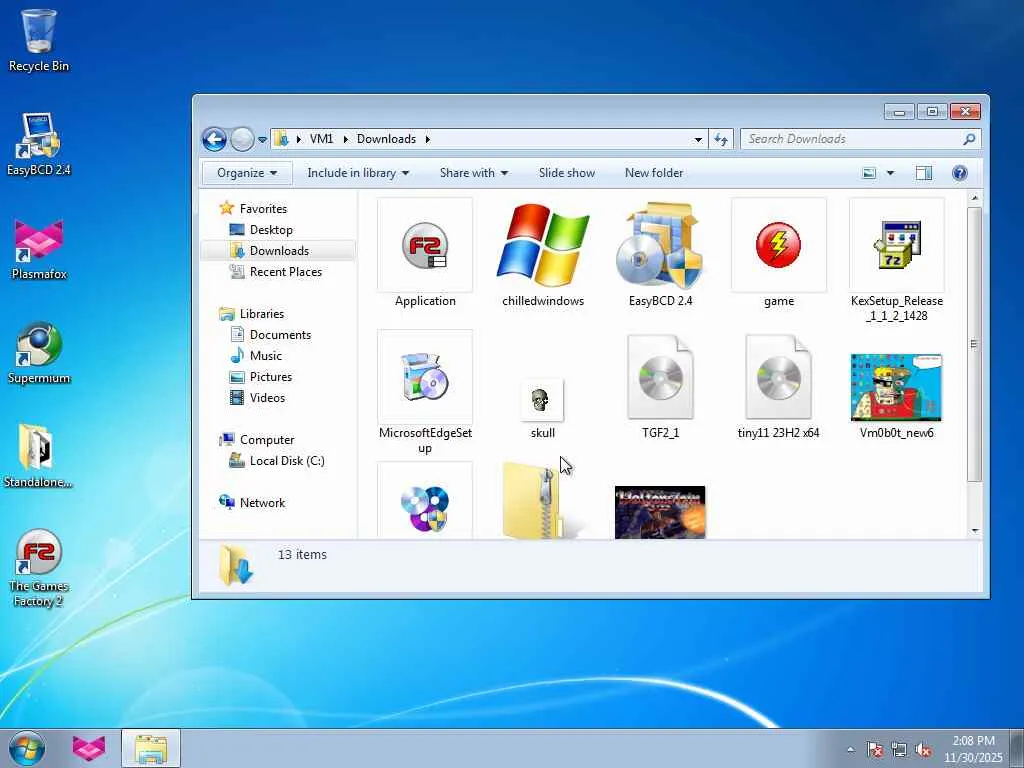Select the Application file icon
The image size is (1024, 768).
(424, 246)
